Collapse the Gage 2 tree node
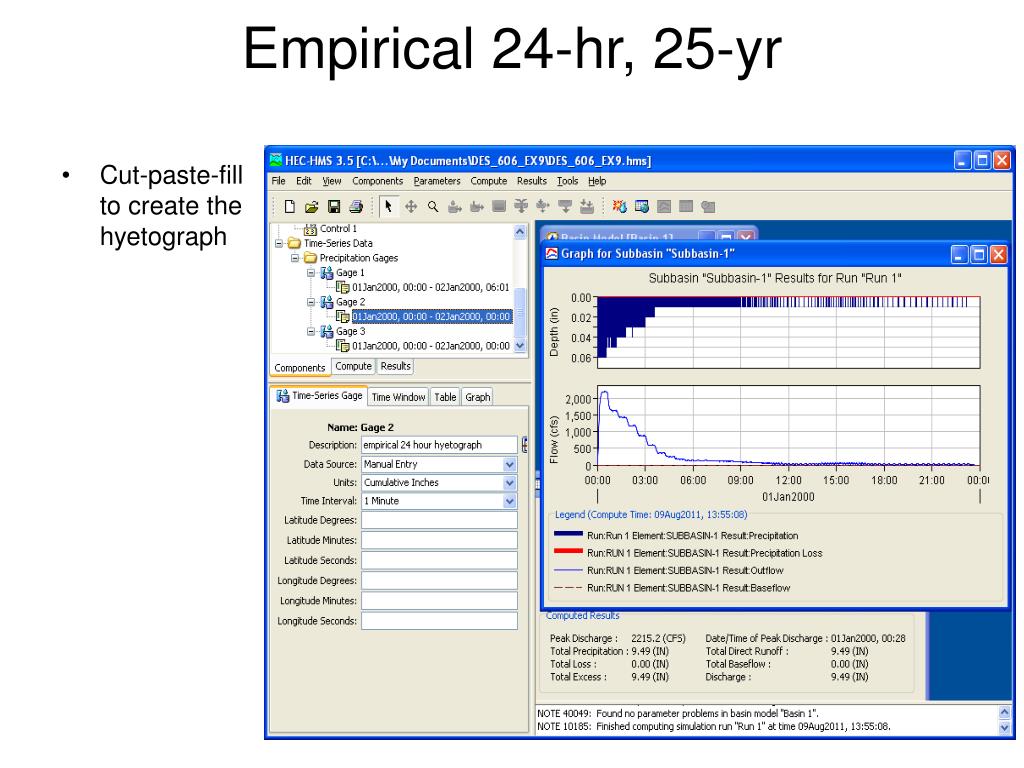Viewport: 1024px width, 768px height. (312, 302)
